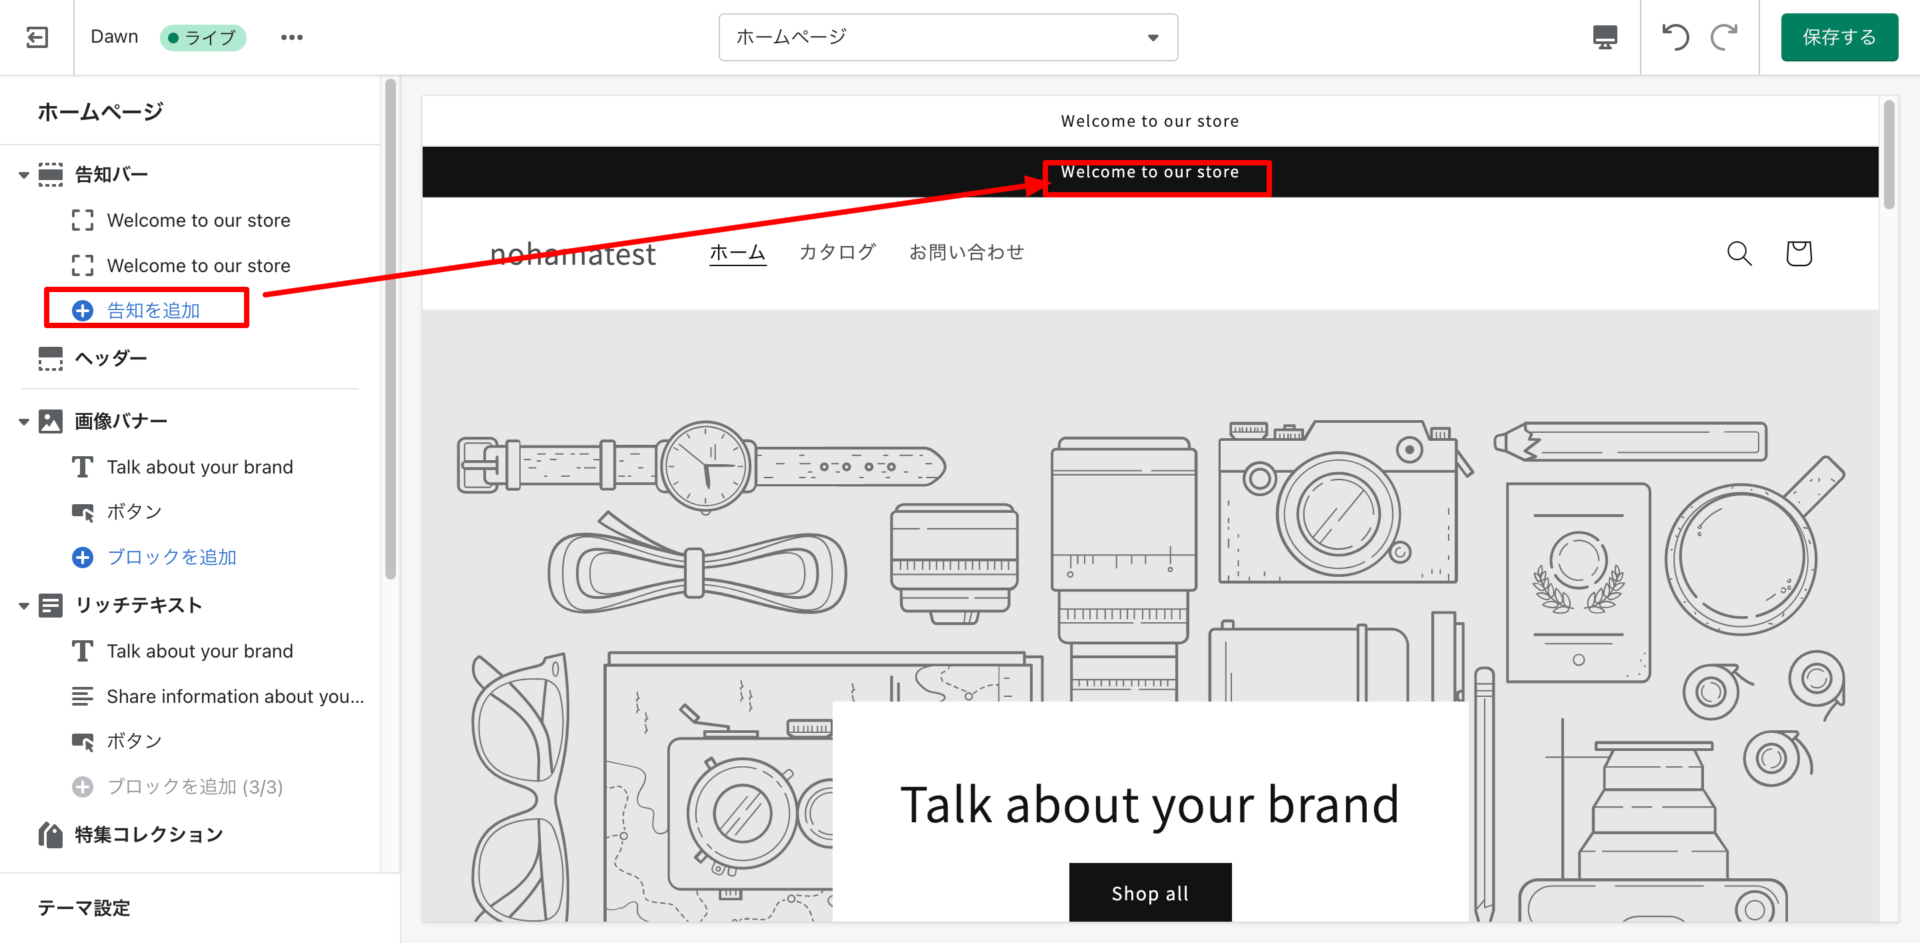Screen dimensions: 1920x943
Task: Select the お問い合わせ menu item in preview
Action: coord(966,252)
